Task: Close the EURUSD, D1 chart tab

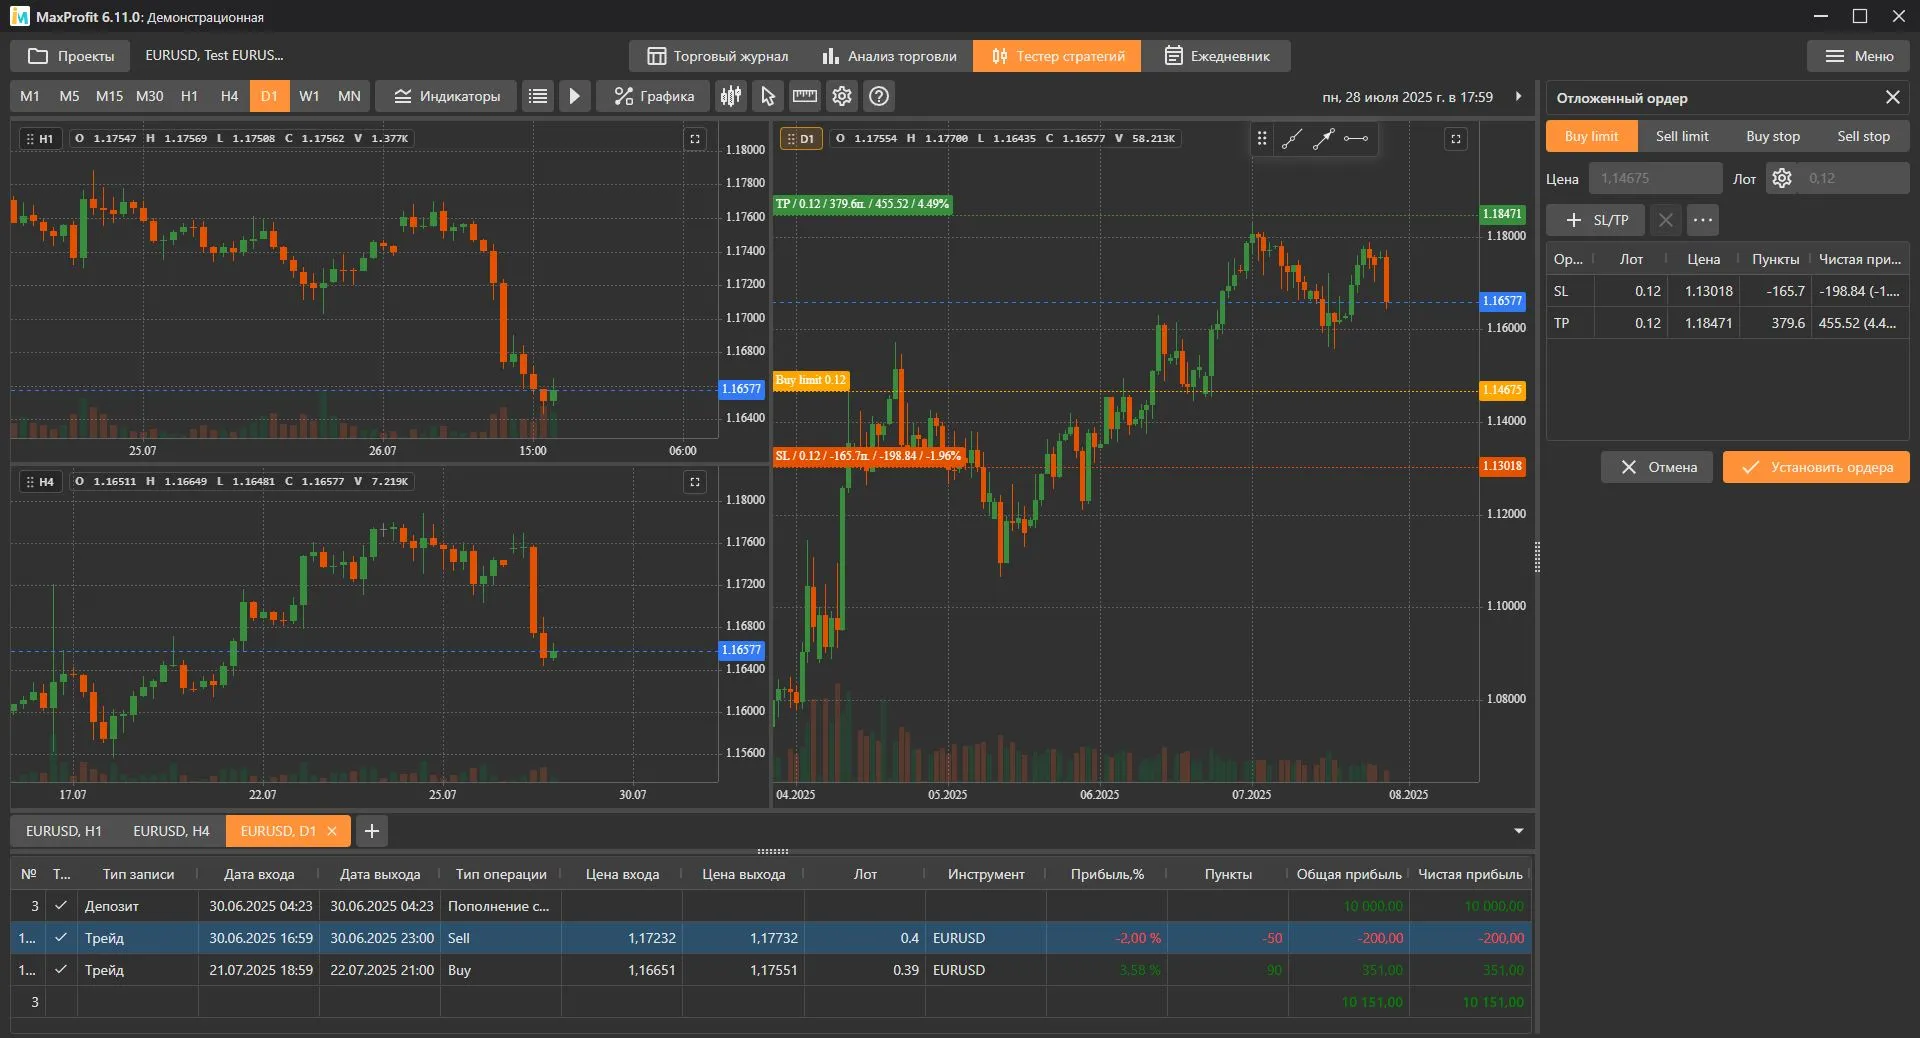Action: [x=332, y=831]
